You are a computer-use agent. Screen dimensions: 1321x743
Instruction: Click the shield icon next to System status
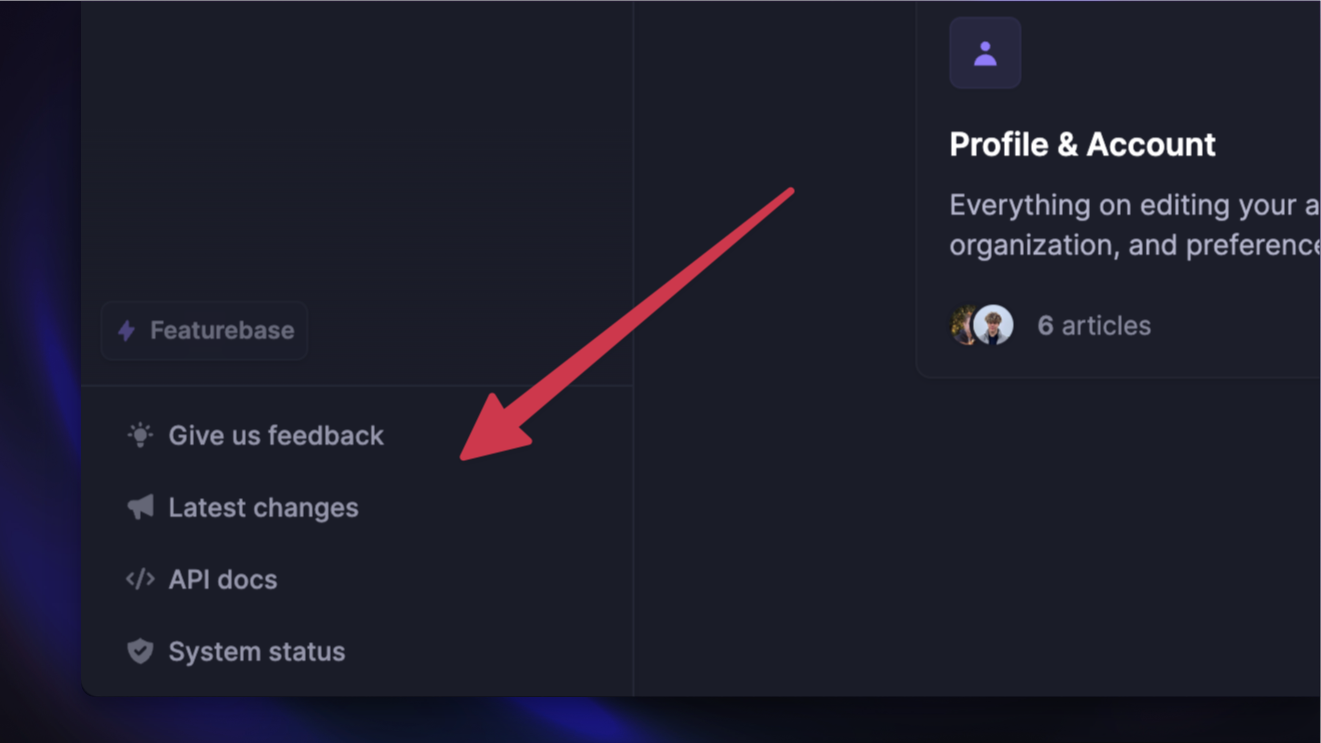[x=140, y=650]
